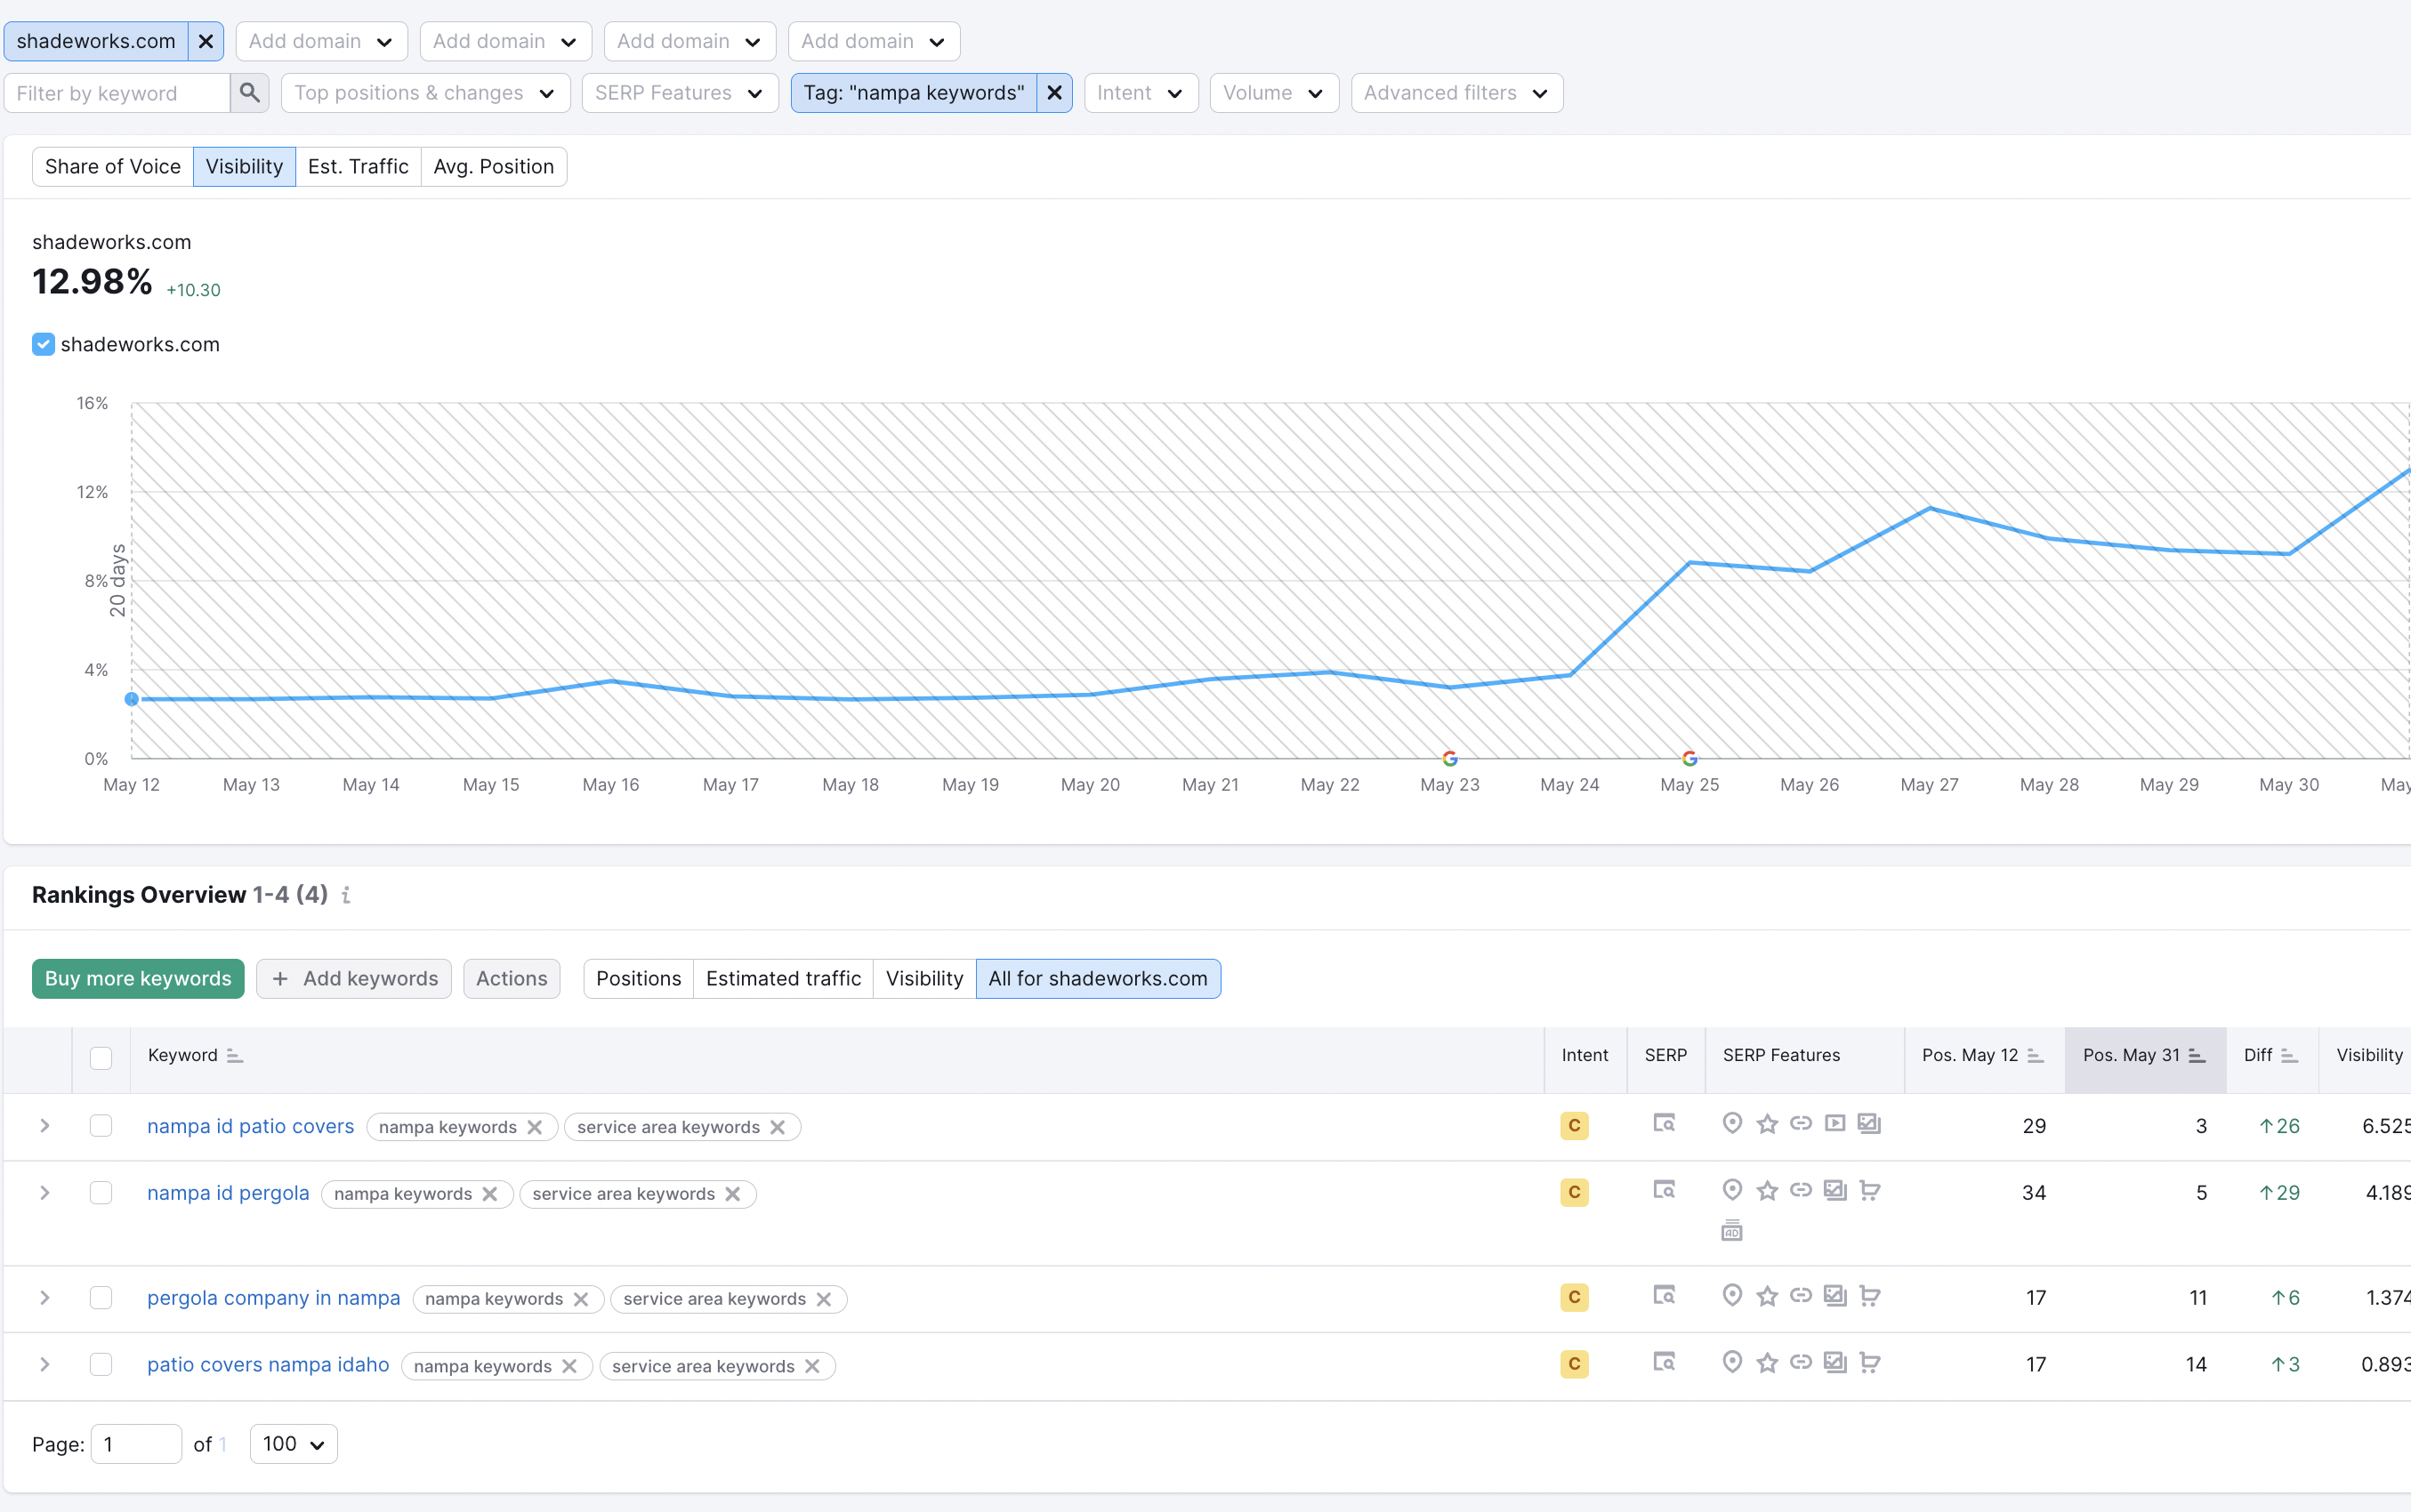Image resolution: width=2411 pixels, height=1512 pixels.
Task: View SERP snapshot for nampa id pergola
Action: tap(1664, 1191)
